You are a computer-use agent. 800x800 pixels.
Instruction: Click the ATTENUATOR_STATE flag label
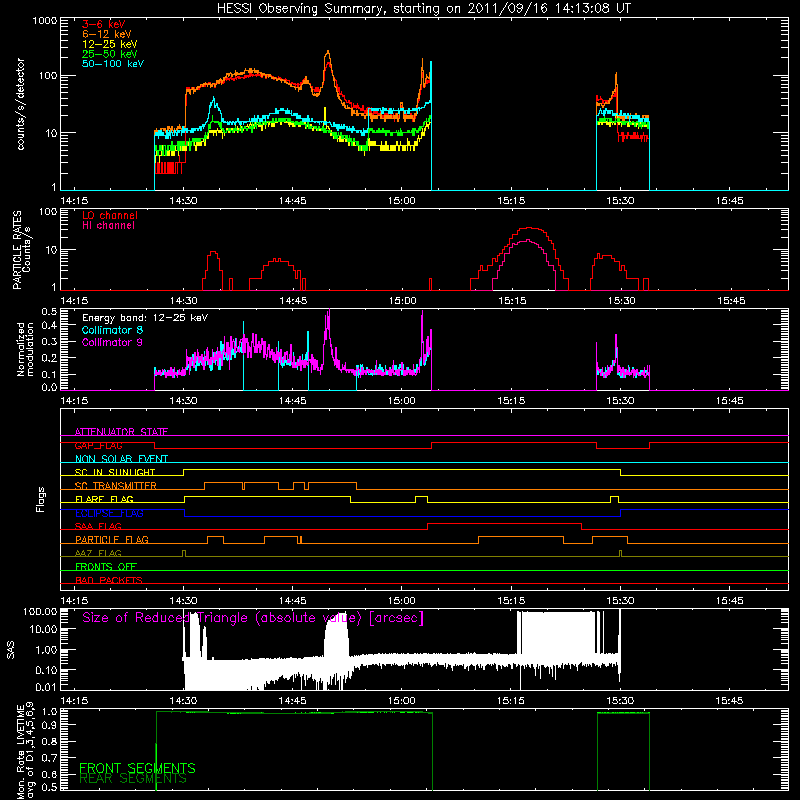tap(121, 432)
